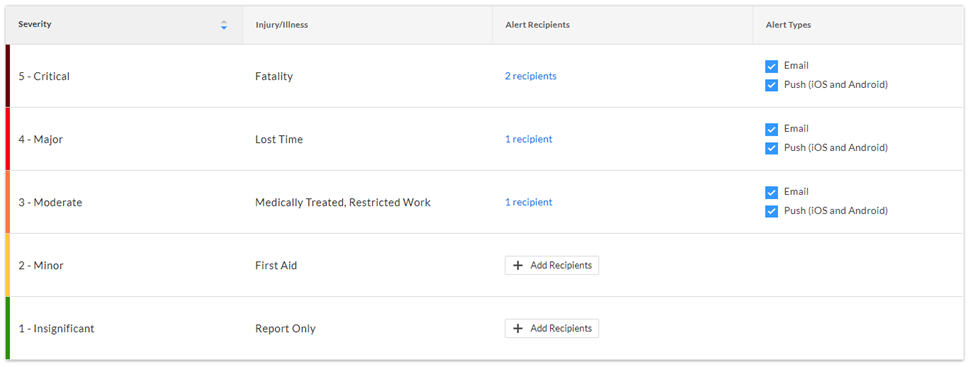Click plus icon in Insignificant row
This screenshot has width=970, height=367.
click(x=518, y=329)
